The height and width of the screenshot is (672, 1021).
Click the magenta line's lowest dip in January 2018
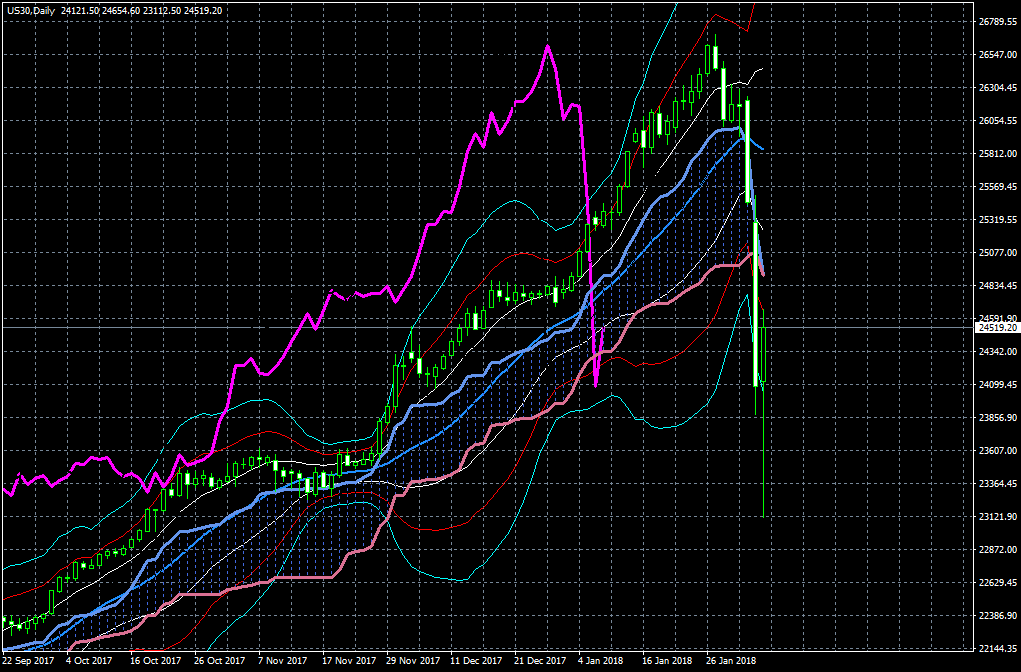pos(596,385)
